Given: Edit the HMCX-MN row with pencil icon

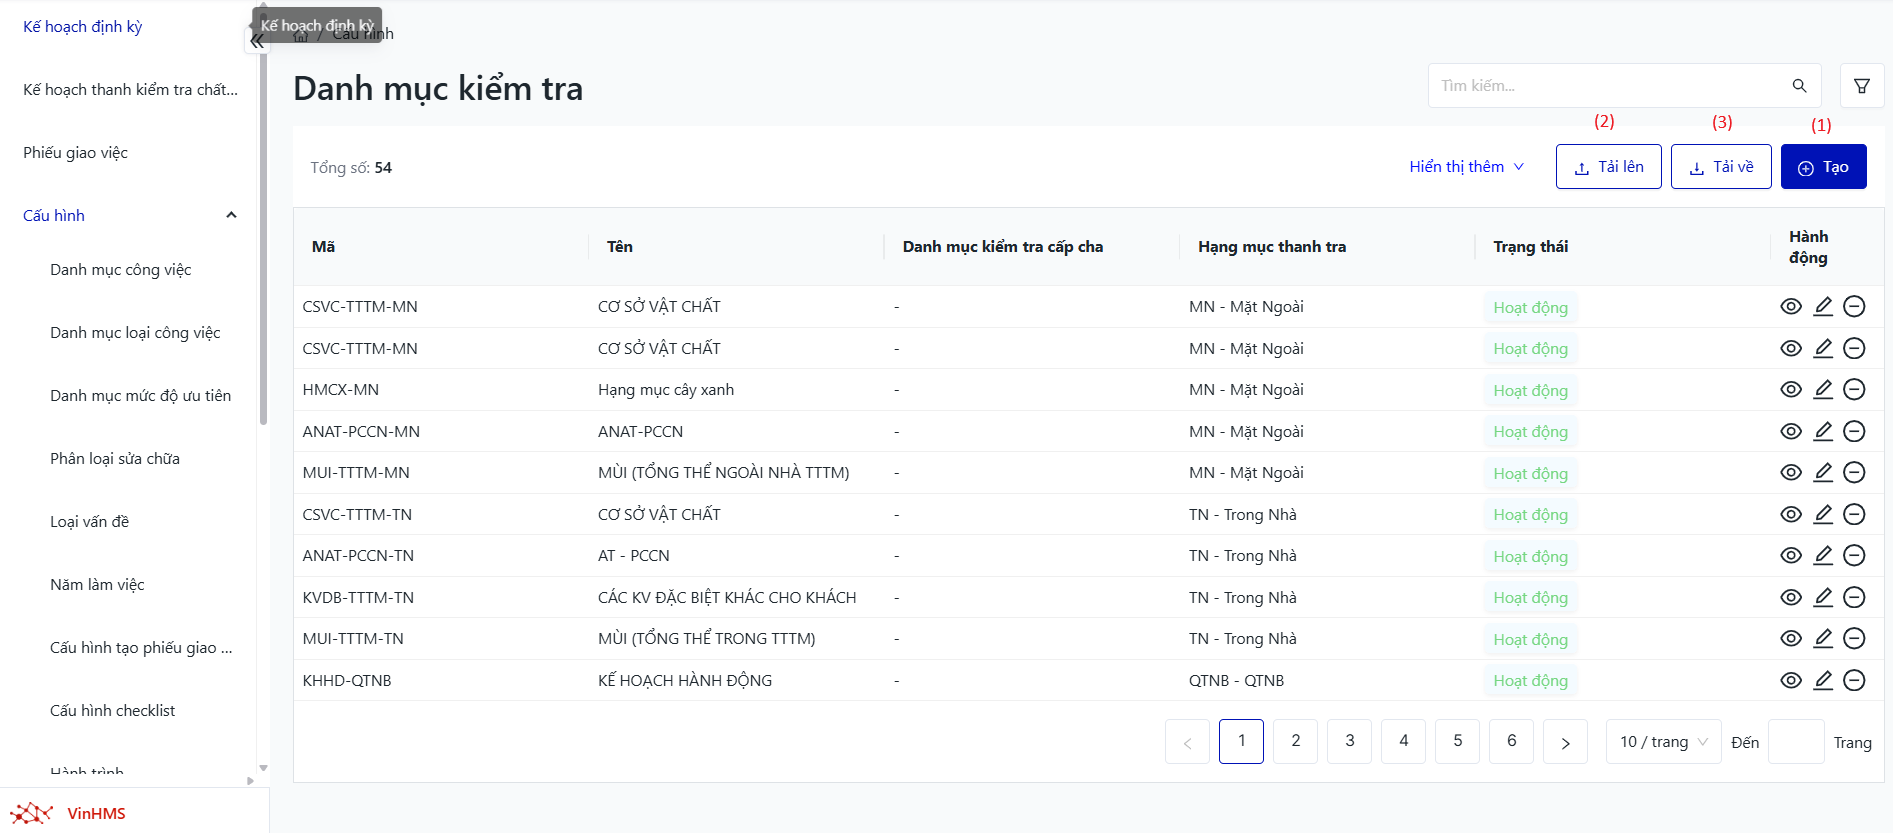Looking at the screenshot, I should (x=1823, y=390).
